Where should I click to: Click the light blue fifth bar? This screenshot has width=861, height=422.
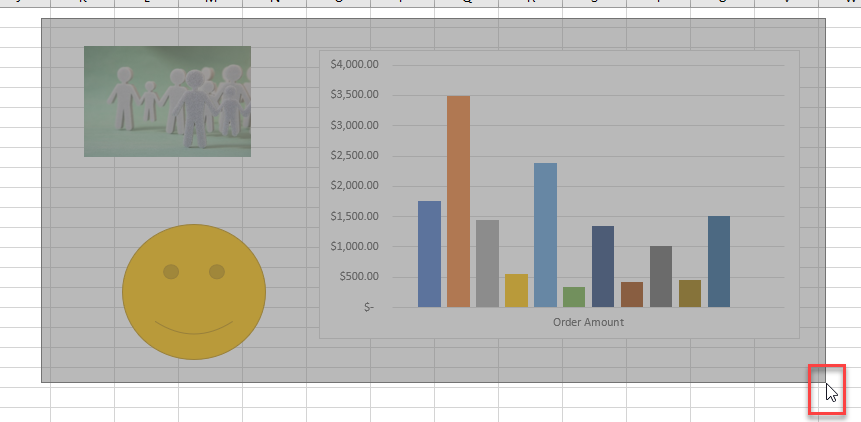[x=545, y=235]
